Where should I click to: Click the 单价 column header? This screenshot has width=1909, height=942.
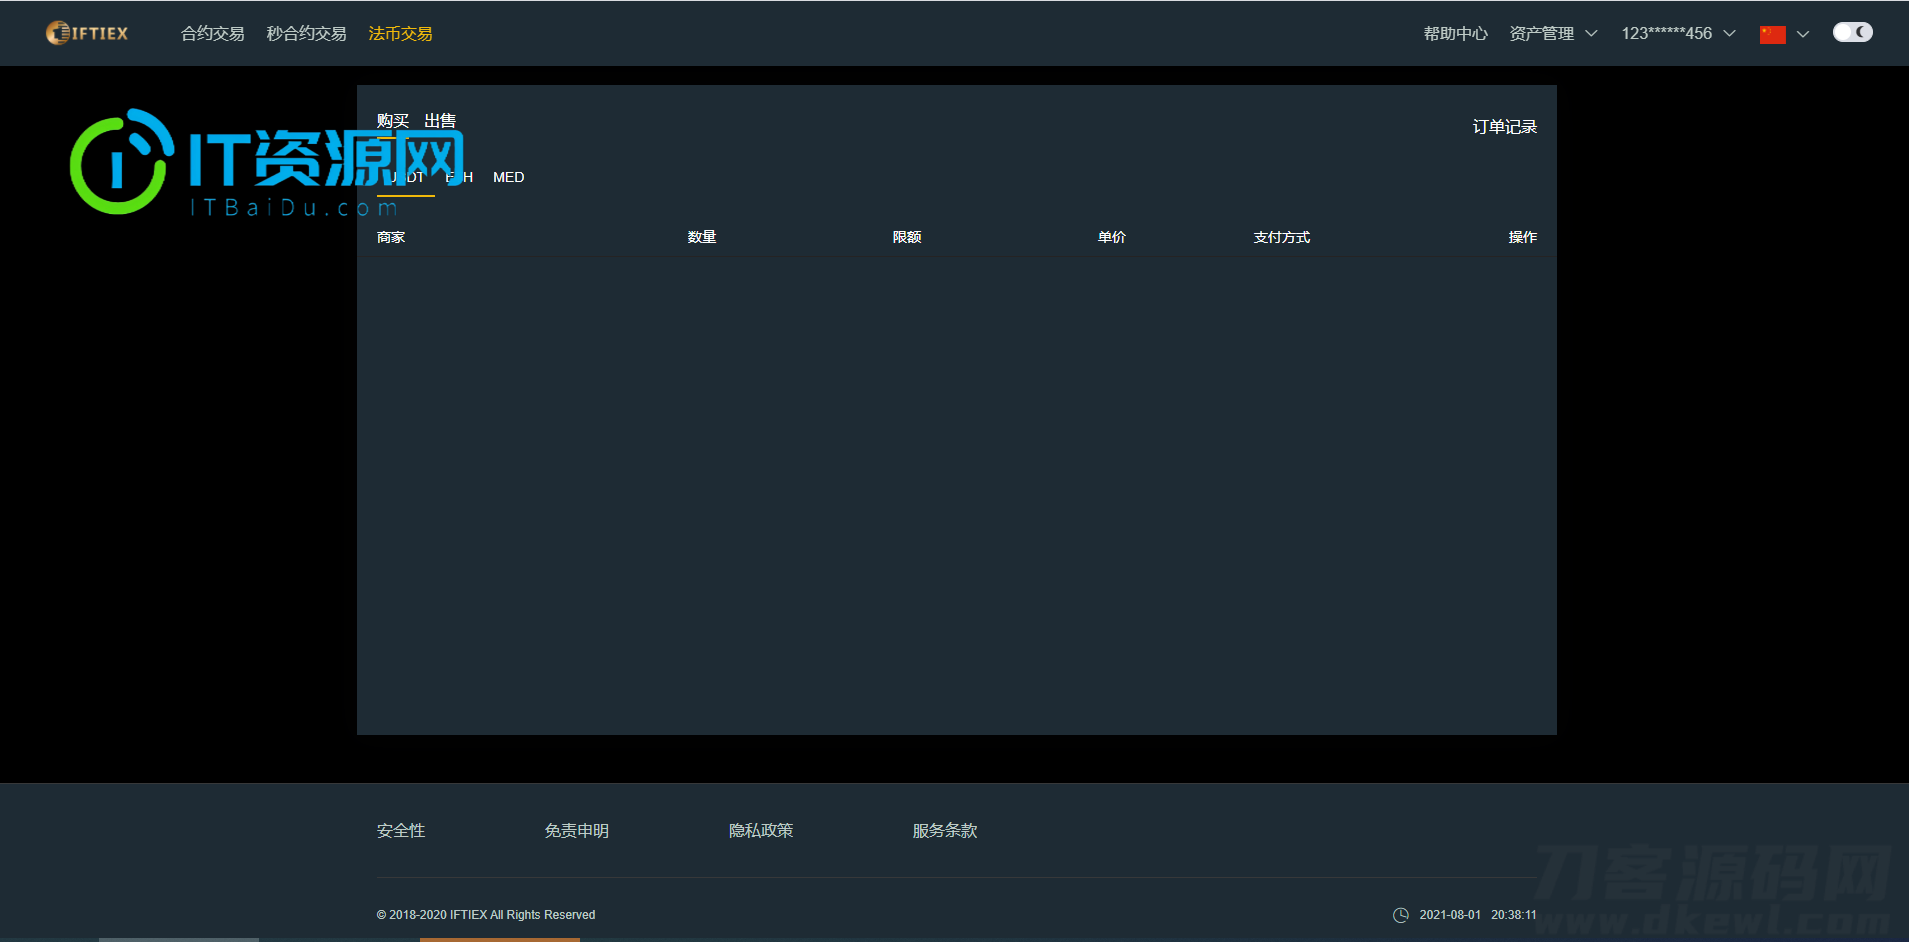pyautogui.click(x=1112, y=237)
